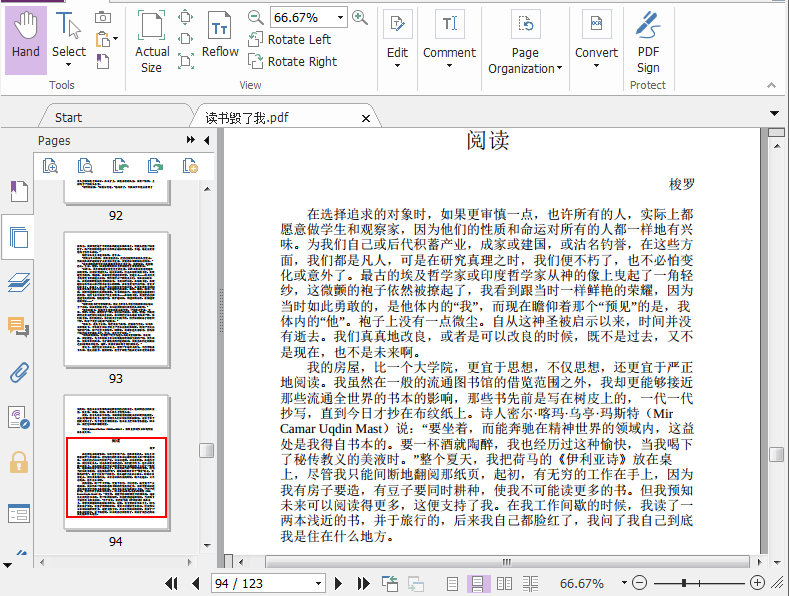Go to the first page

tap(172, 583)
